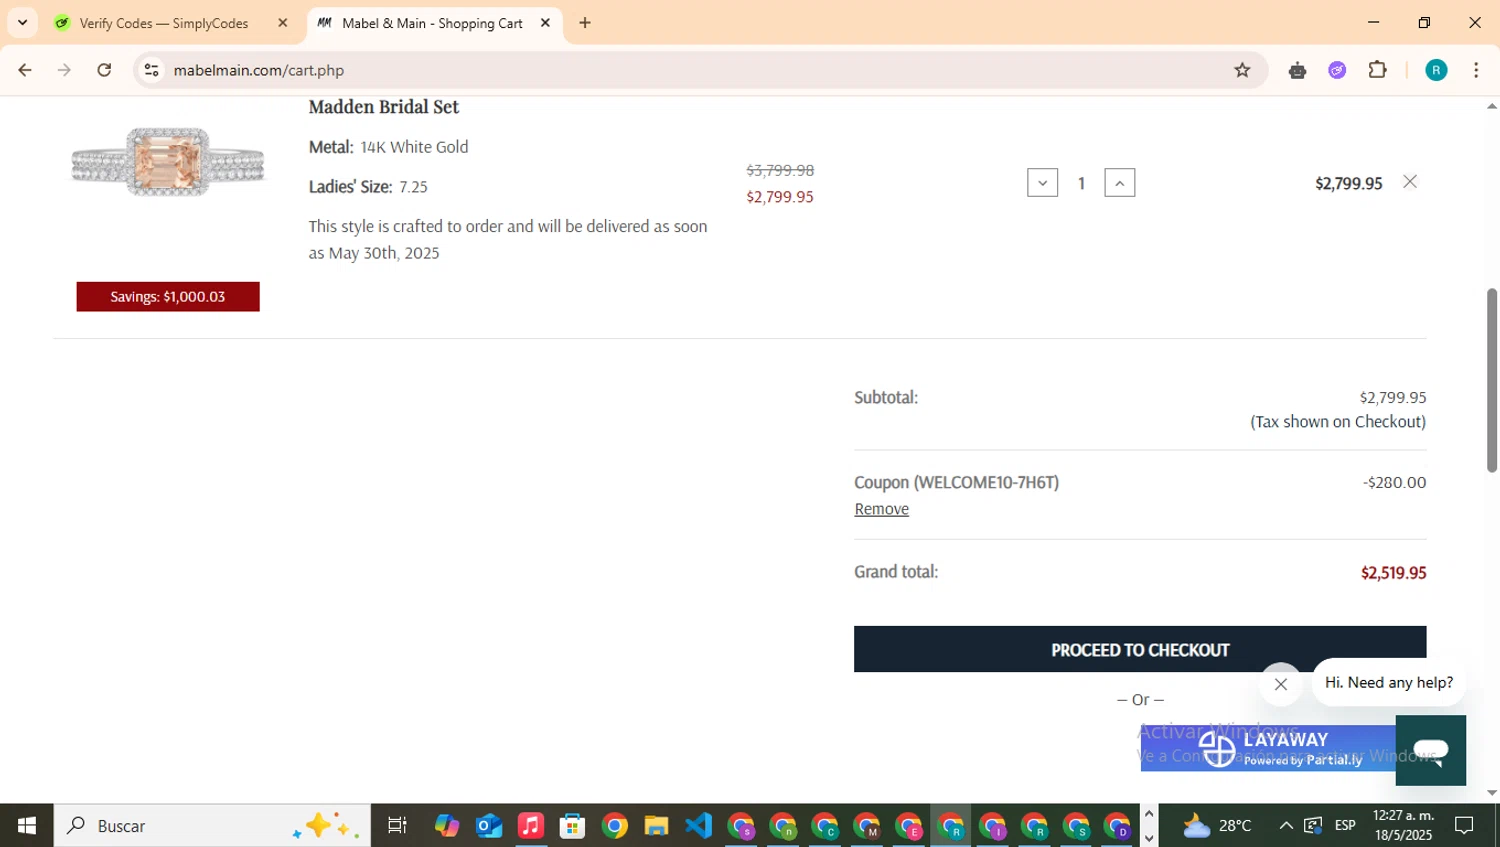Open the tab search dropdown arrow
This screenshot has width=1500, height=847.
tap(22, 22)
